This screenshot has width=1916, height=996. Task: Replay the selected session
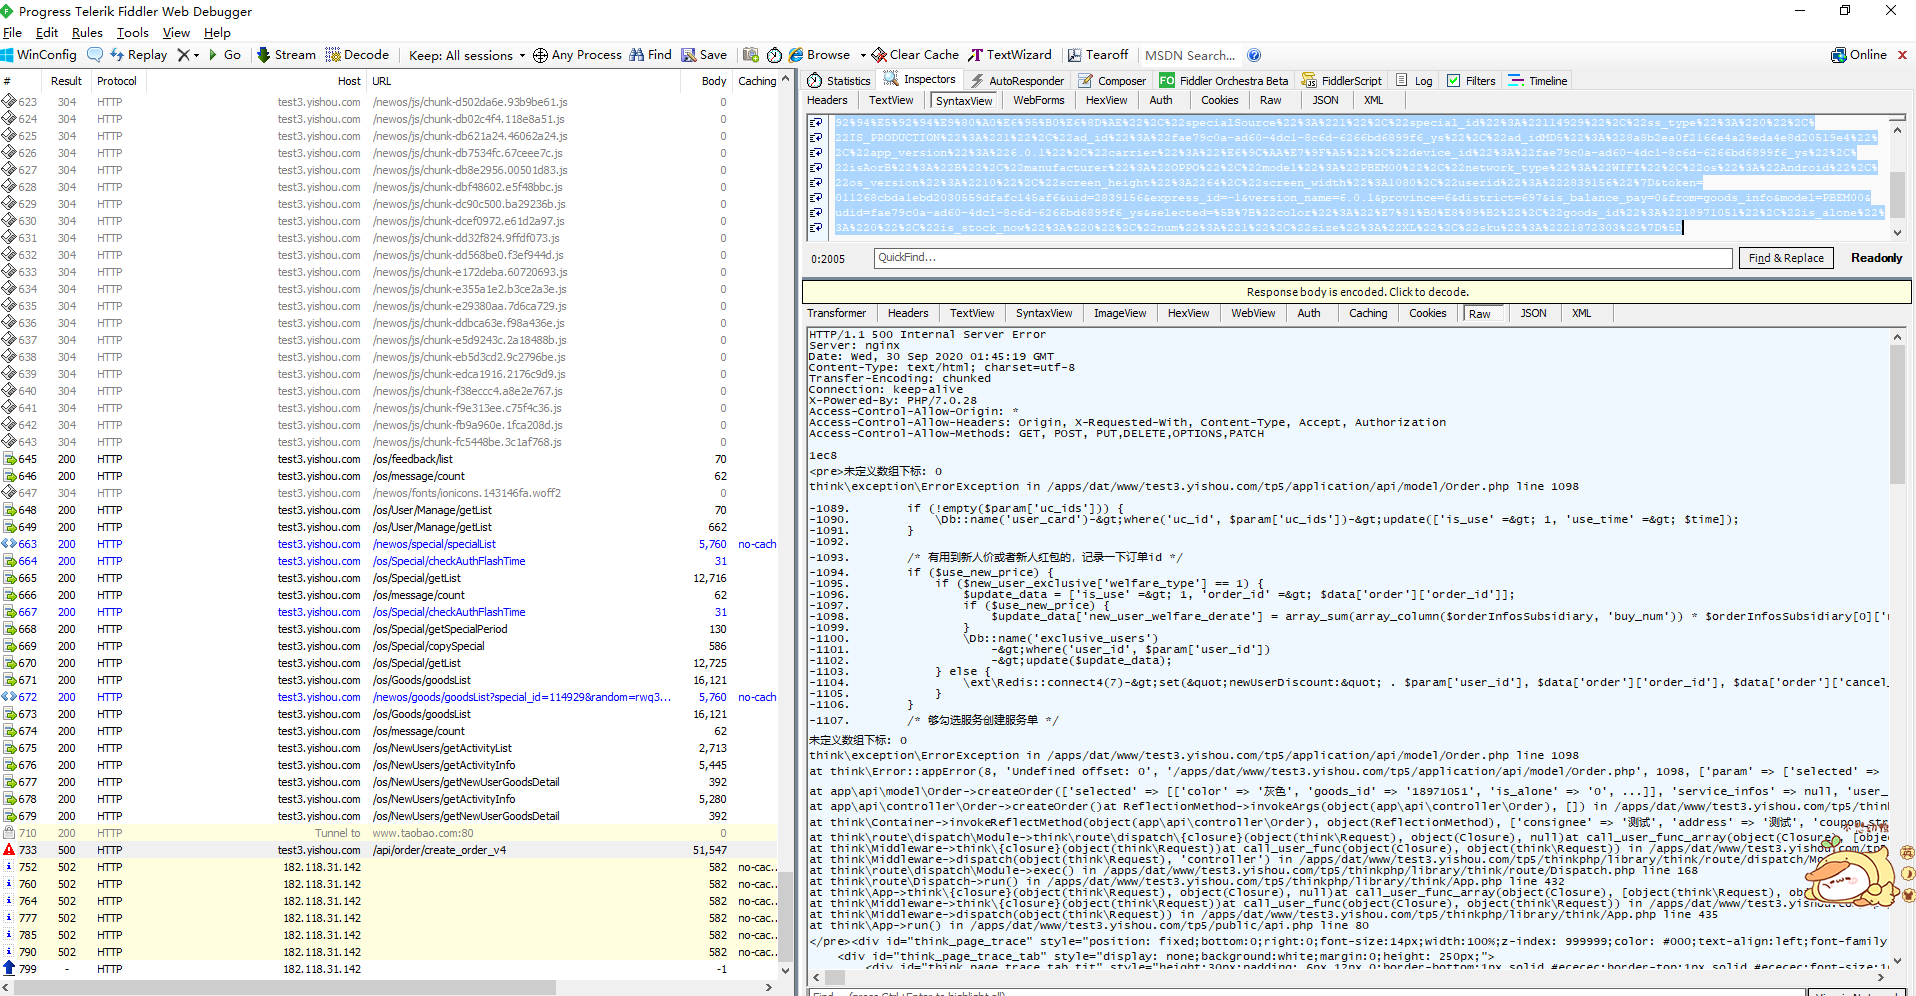(139, 55)
